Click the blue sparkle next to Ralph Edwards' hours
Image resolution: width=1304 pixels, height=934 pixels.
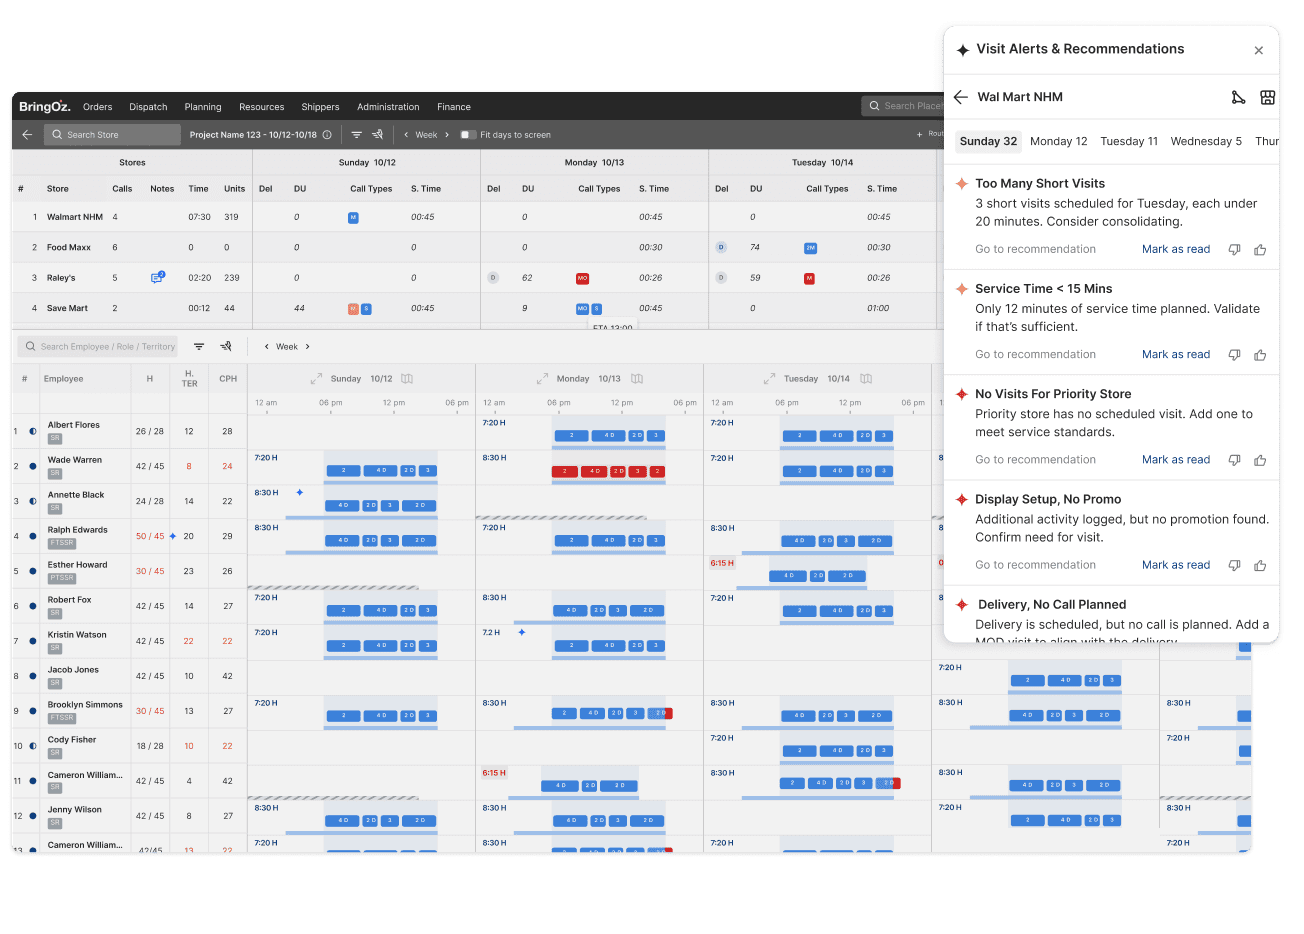pos(173,536)
